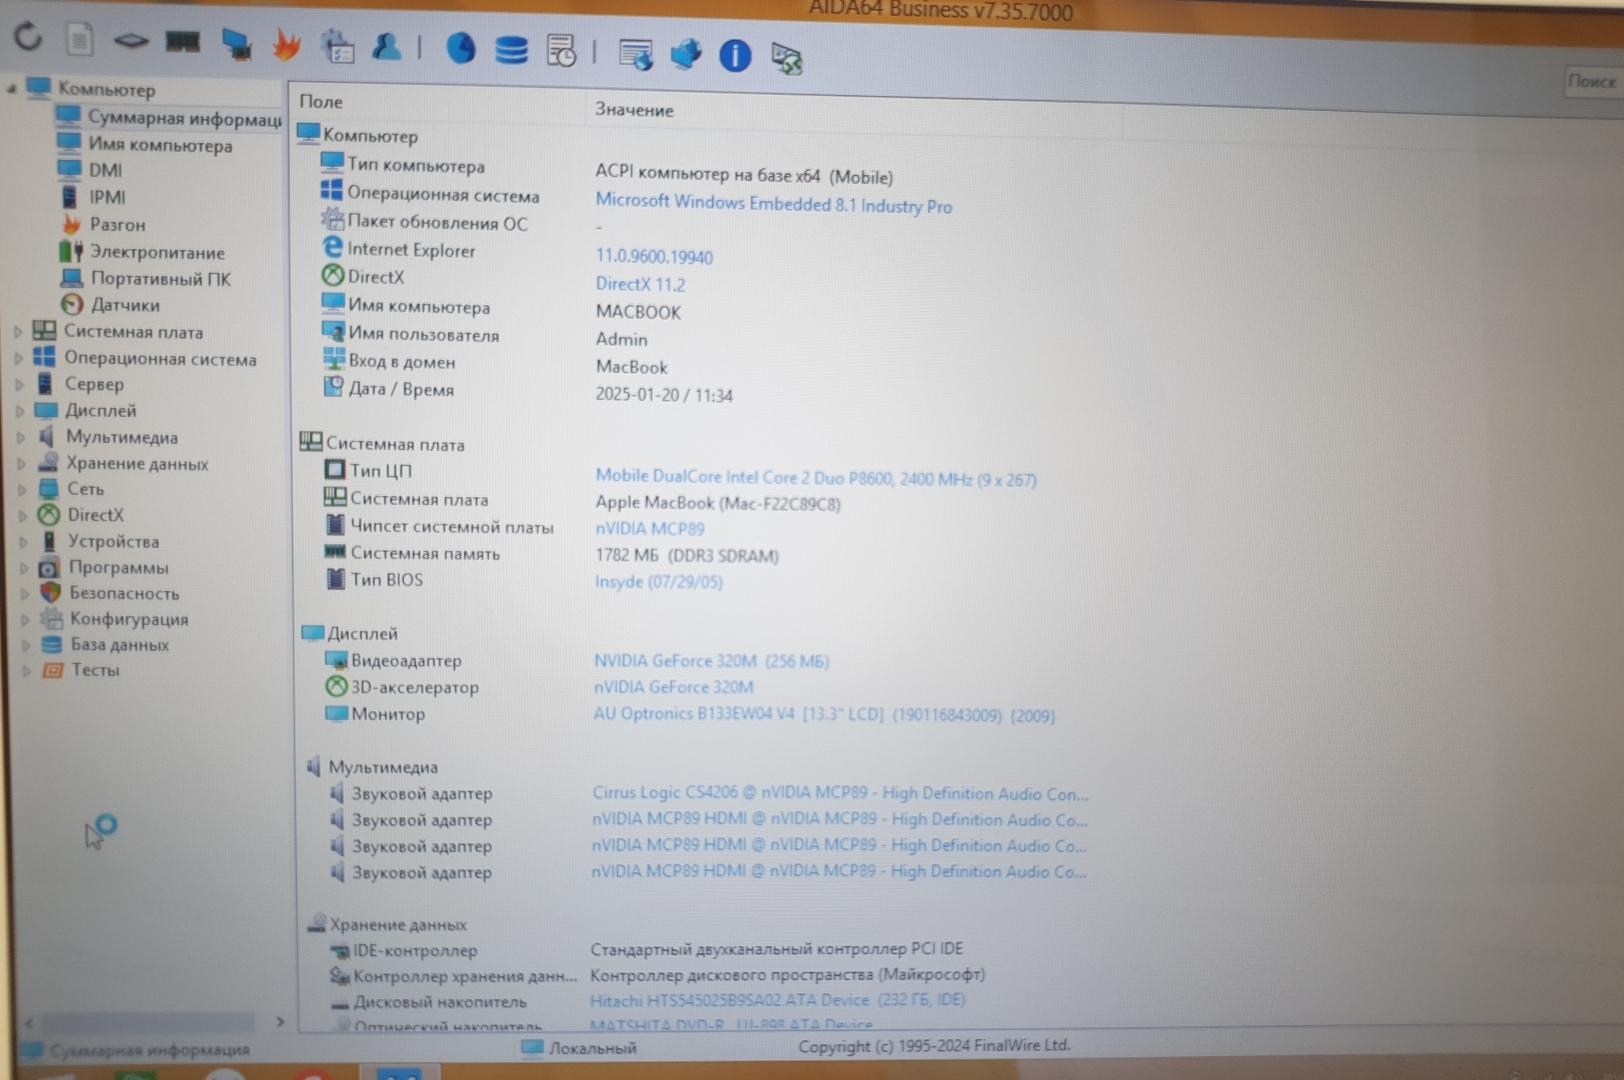Image resolution: width=1624 pixels, height=1080 pixels.
Task: Click Локальный in the status bar
Action: (579, 1047)
